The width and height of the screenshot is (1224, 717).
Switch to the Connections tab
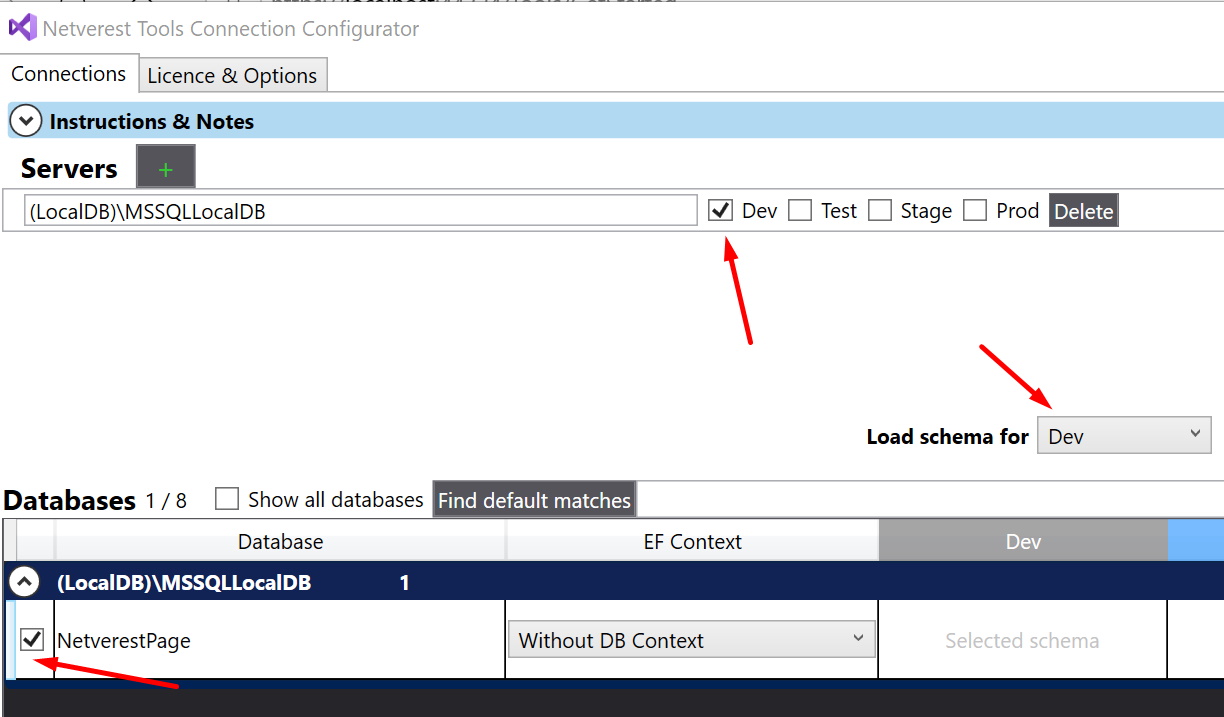click(x=69, y=74)
